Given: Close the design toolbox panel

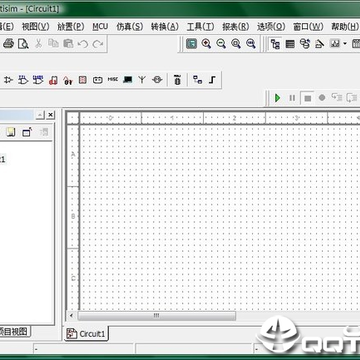Looking at the screenshot, I should point(50,115).
